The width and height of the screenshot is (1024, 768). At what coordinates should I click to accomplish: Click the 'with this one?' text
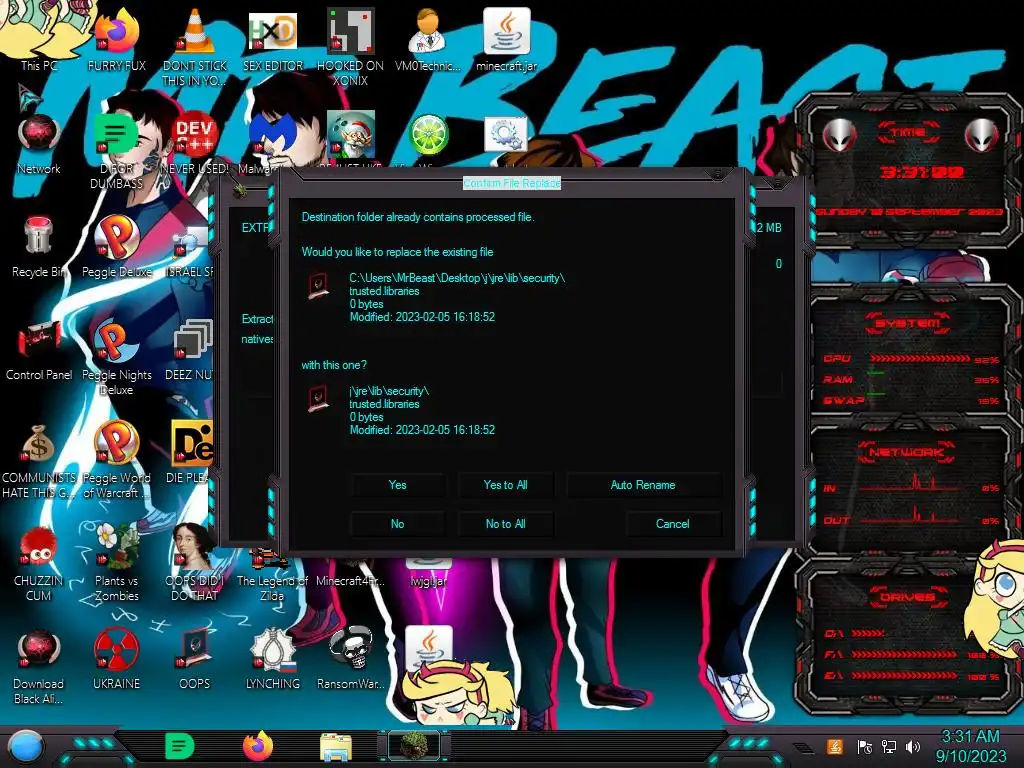coord(334,365)
